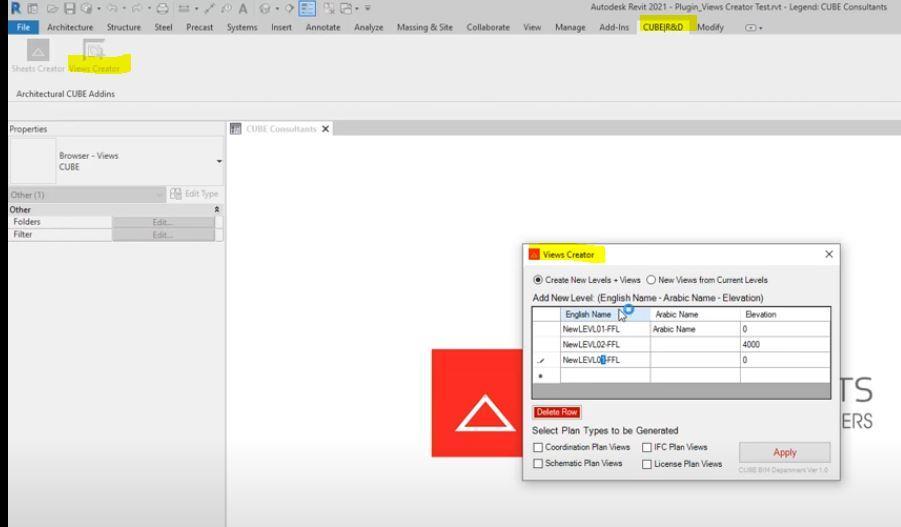Image resolution: width=901 pixels, height=527 pixels.
Task: Click the Folders Edit button
Action: pos(163,222)
